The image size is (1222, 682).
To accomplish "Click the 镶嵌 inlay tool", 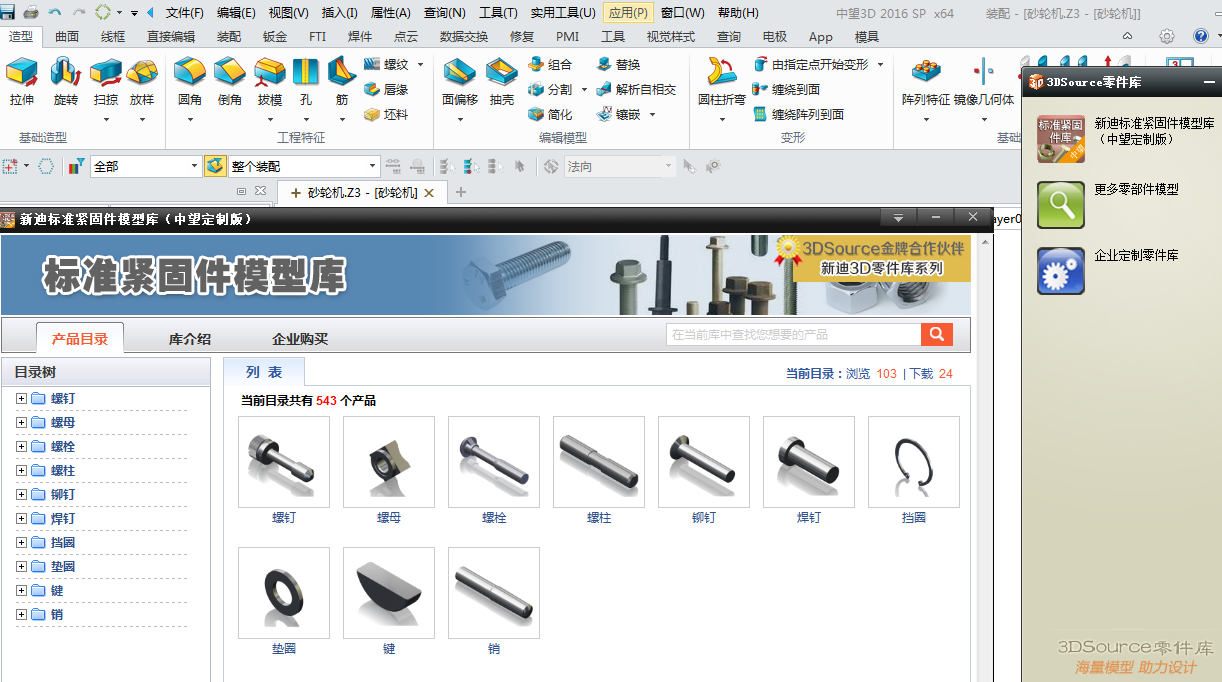I will 618,114.
